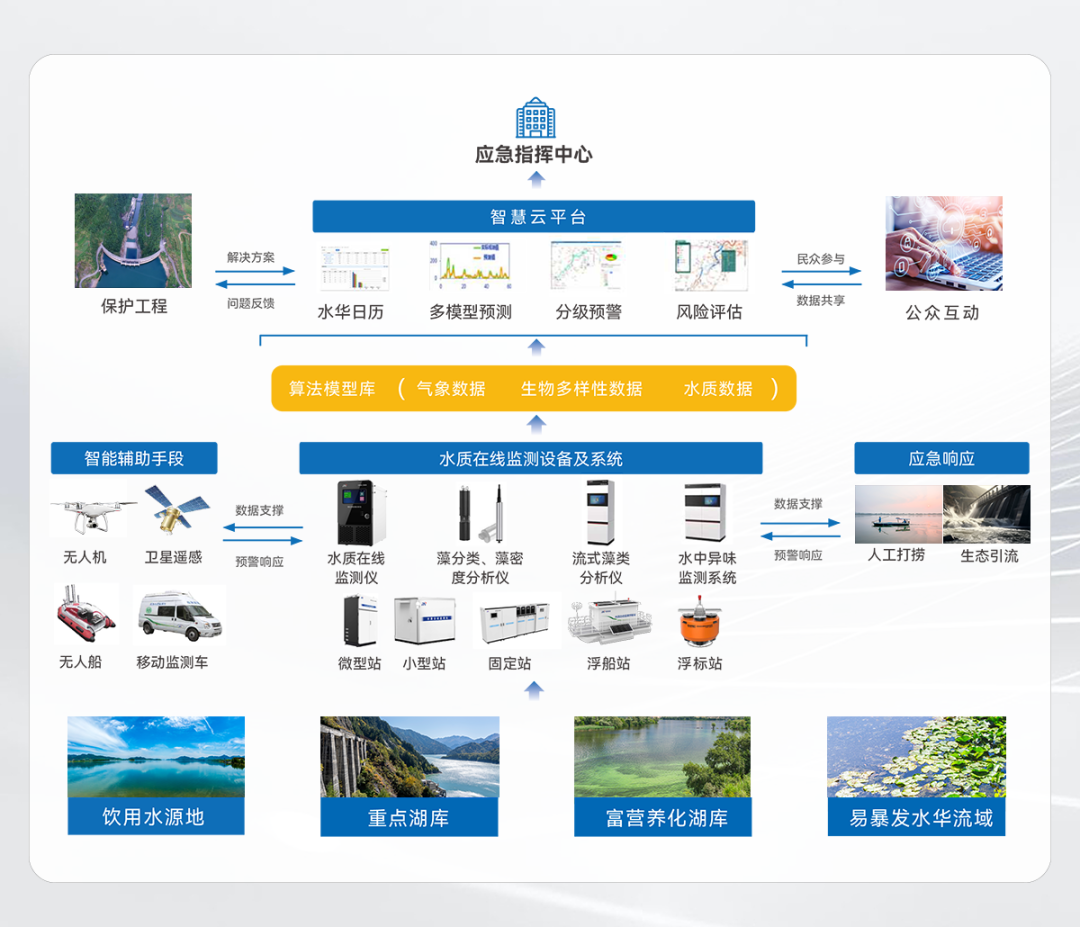Select the floating boat station (浮船站) icon
Image resolution: width=1080 pixels, height=927 pixels.
(608, 621)
